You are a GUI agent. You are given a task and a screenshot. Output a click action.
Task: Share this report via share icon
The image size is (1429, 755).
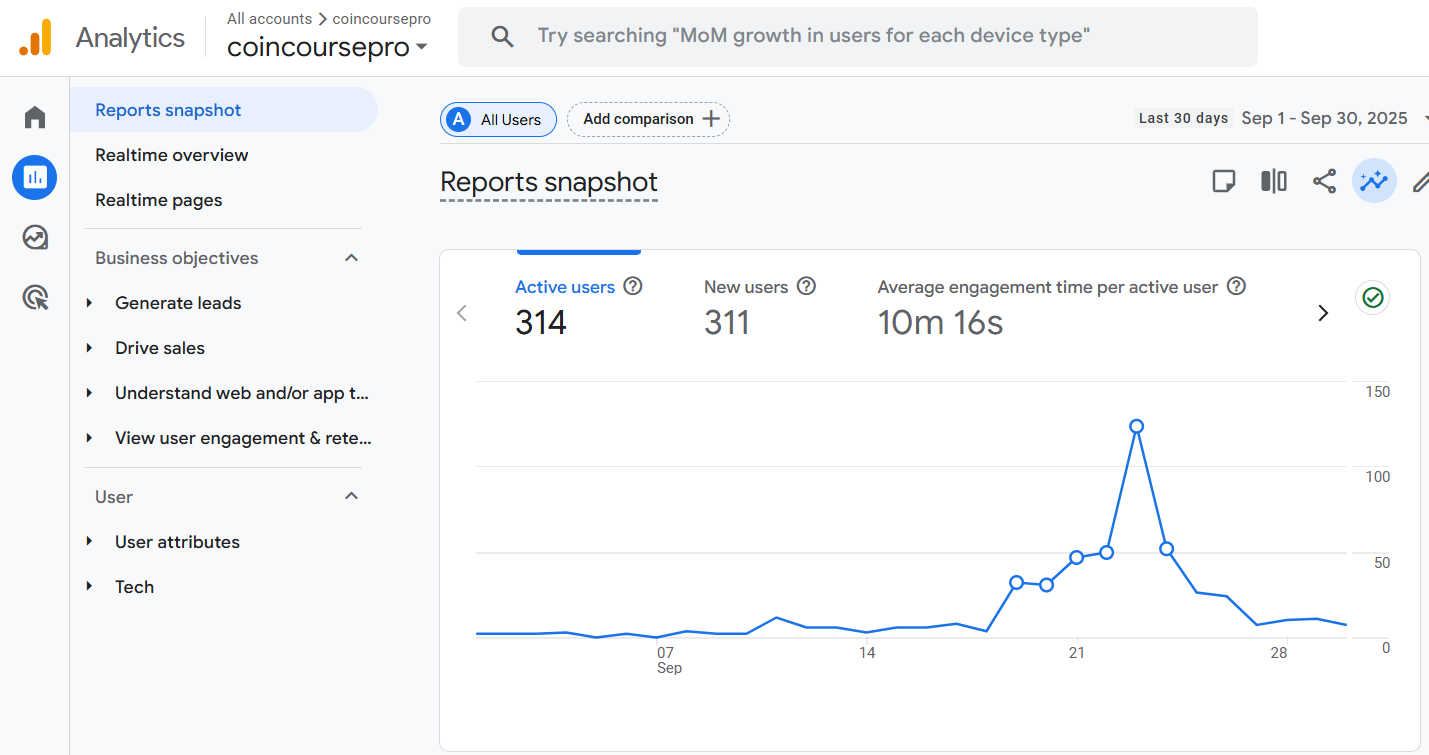(1324, 181)
